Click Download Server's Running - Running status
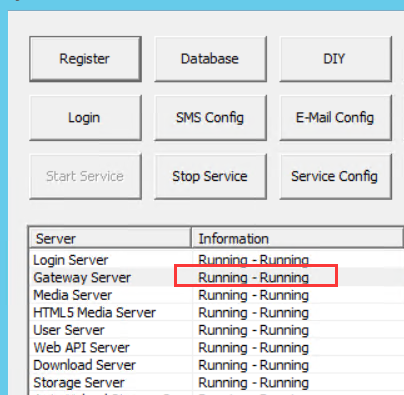 click(x=253, y=365)
